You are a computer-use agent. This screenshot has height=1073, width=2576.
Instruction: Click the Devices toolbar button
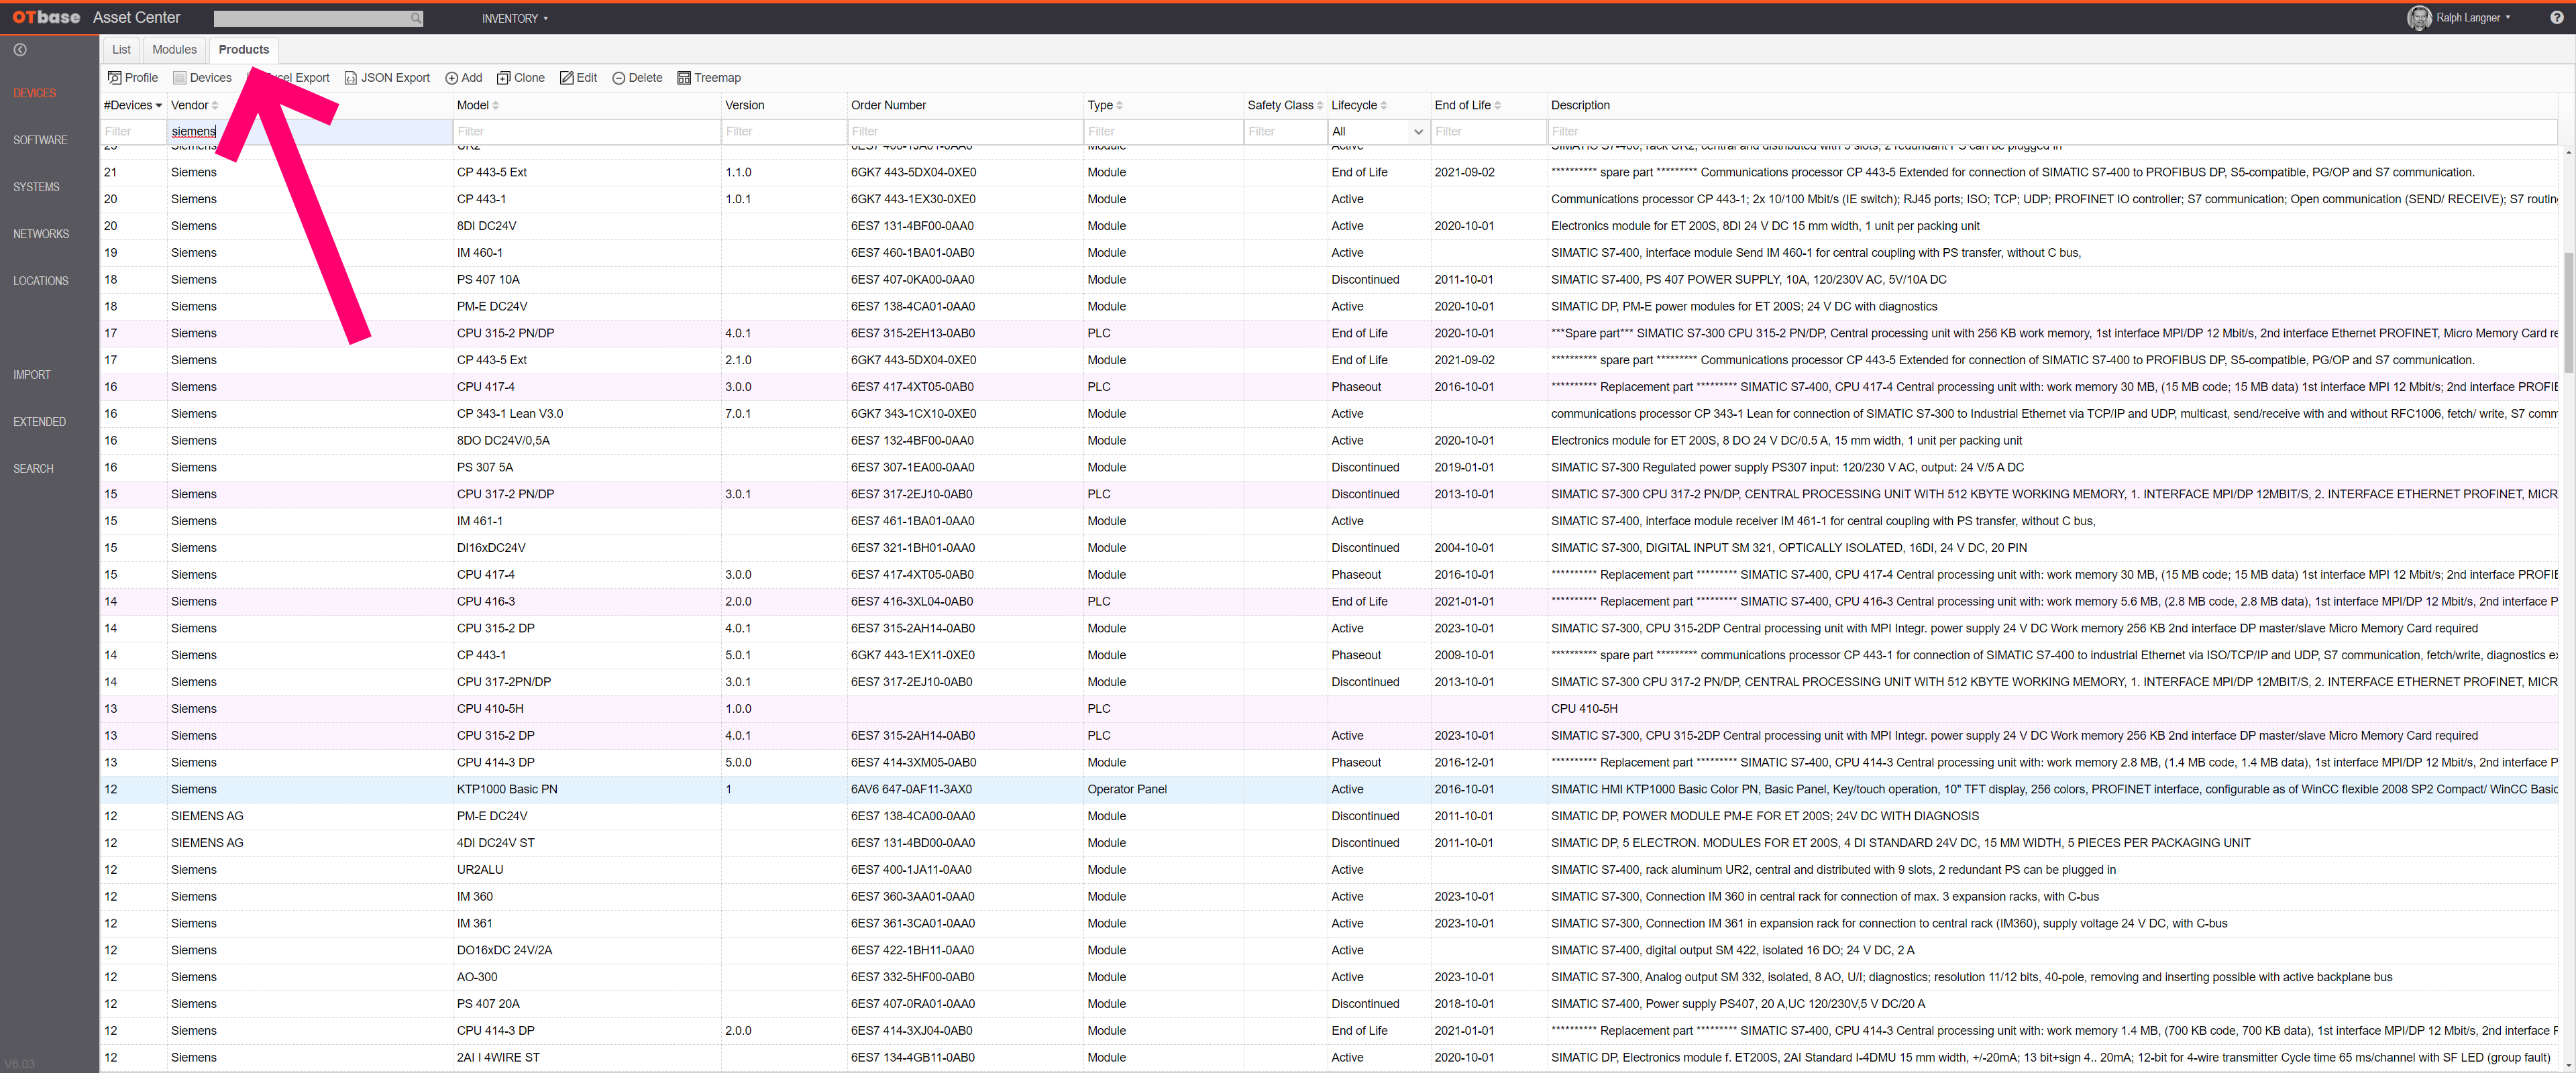[x=202, y=78]
